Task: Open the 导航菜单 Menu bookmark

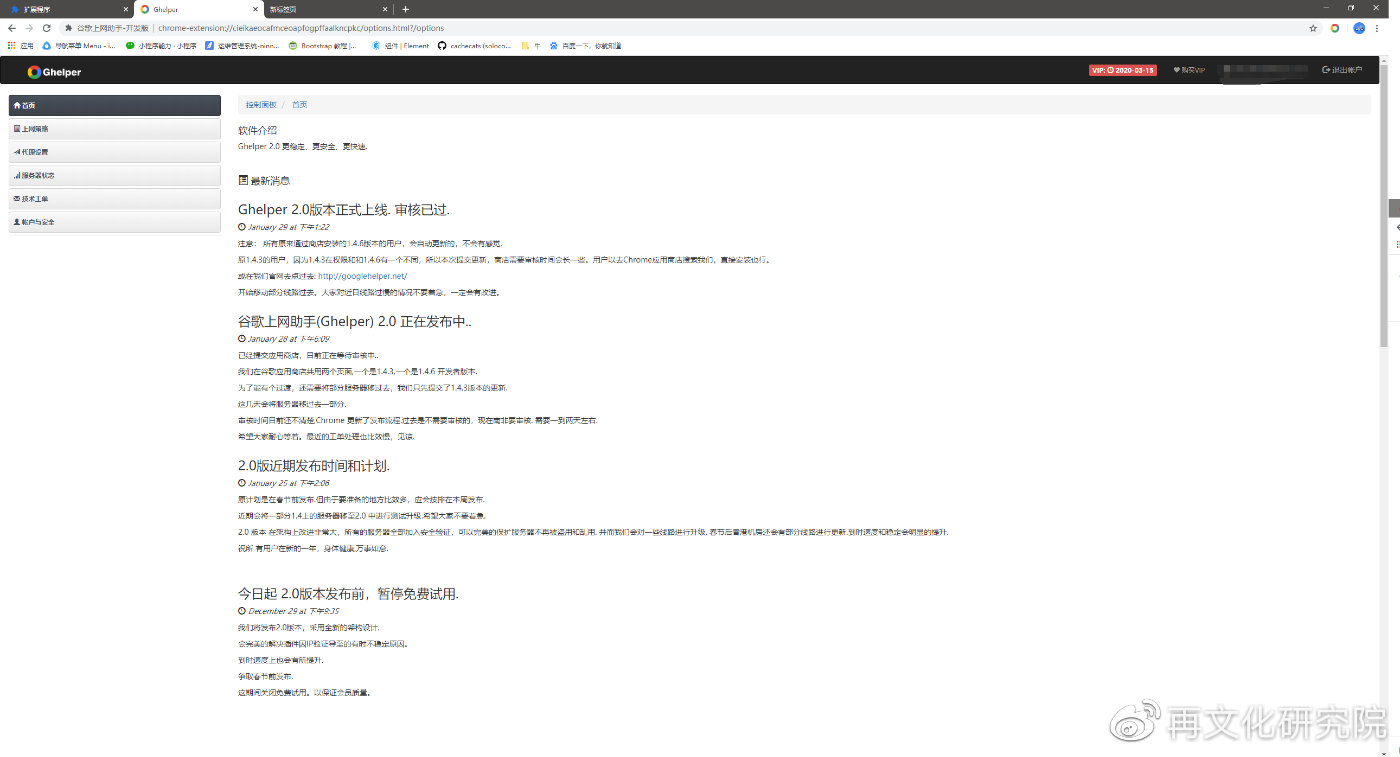Action: (79, 45)
